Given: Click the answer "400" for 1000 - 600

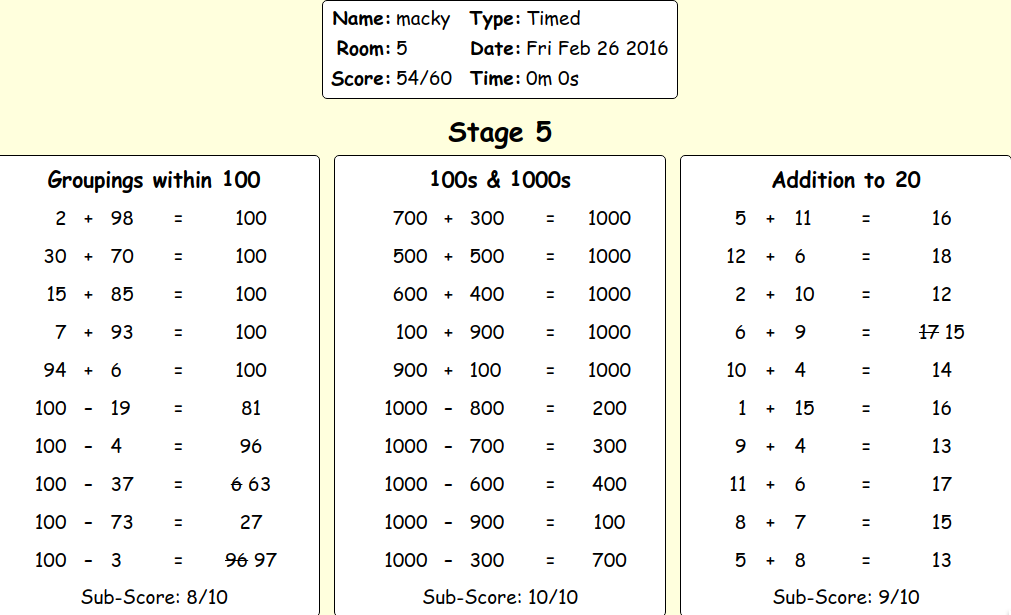Looking at the screenshot, I should pyautogui.click(x=609, y=484).
